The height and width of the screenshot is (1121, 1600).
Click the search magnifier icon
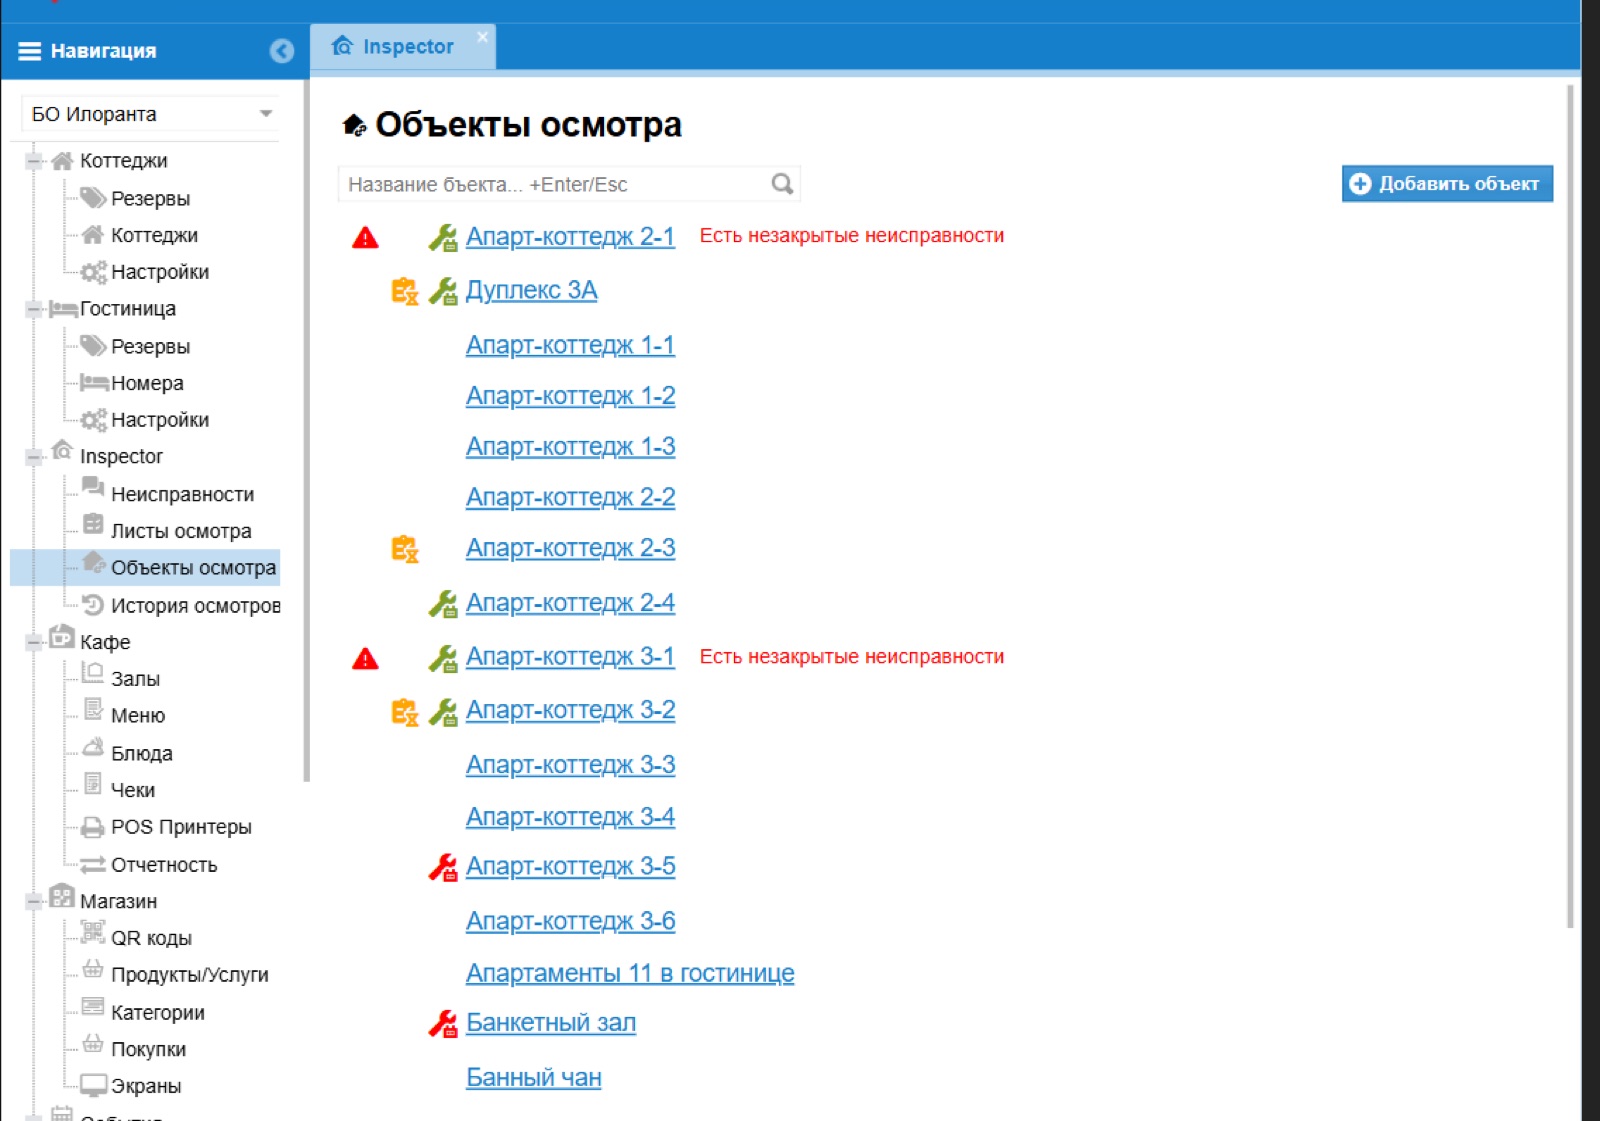[782, 184]
